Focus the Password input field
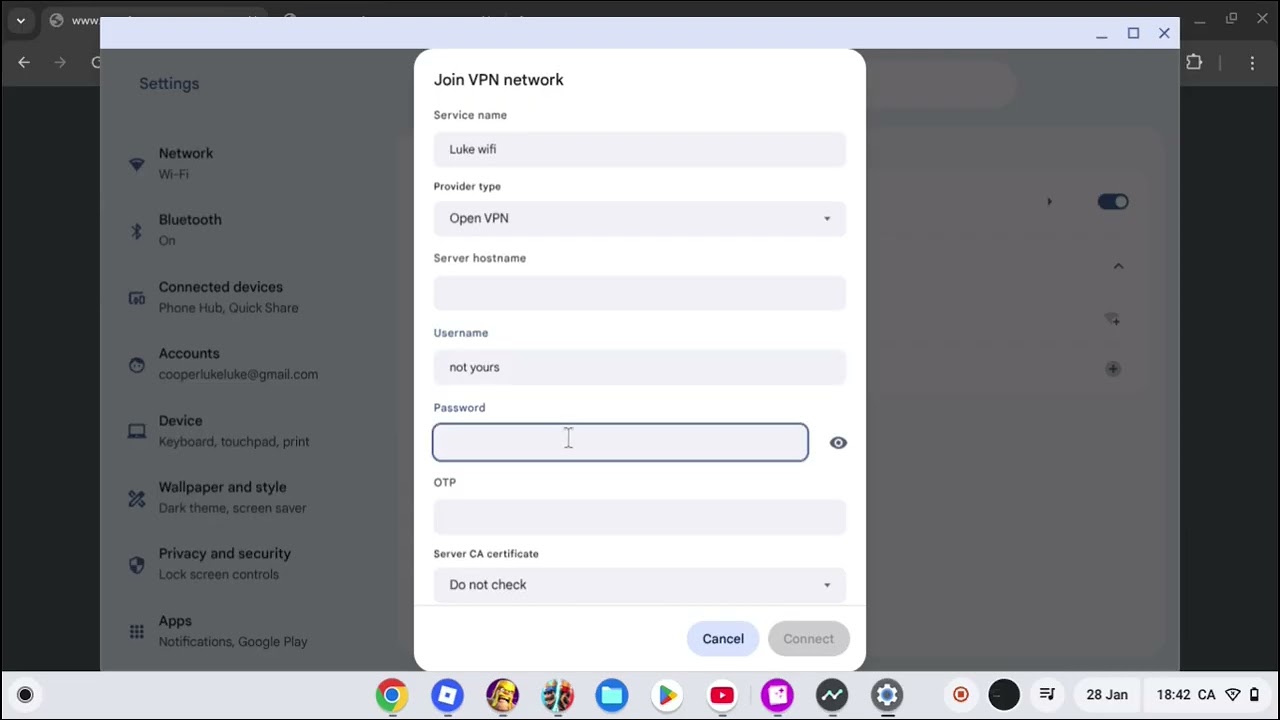This screenshot has height=720, width=1280. tap(620, 442)
